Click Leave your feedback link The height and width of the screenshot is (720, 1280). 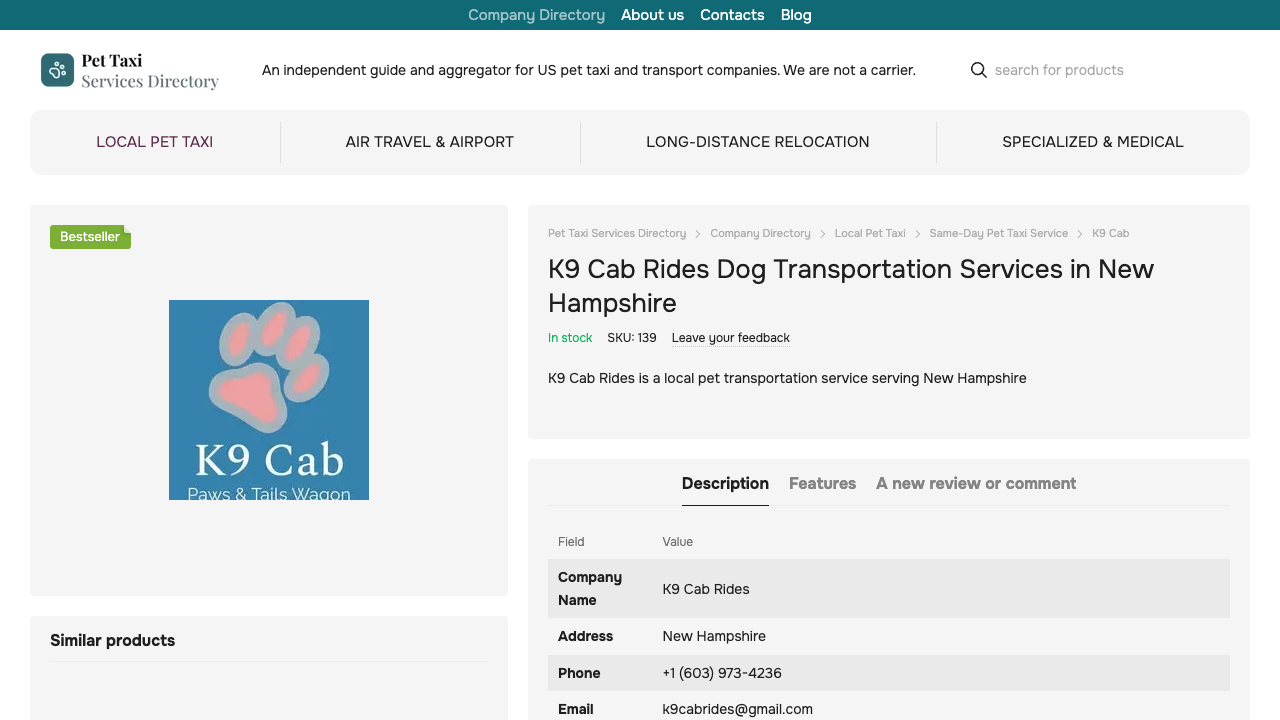[731, 338]
